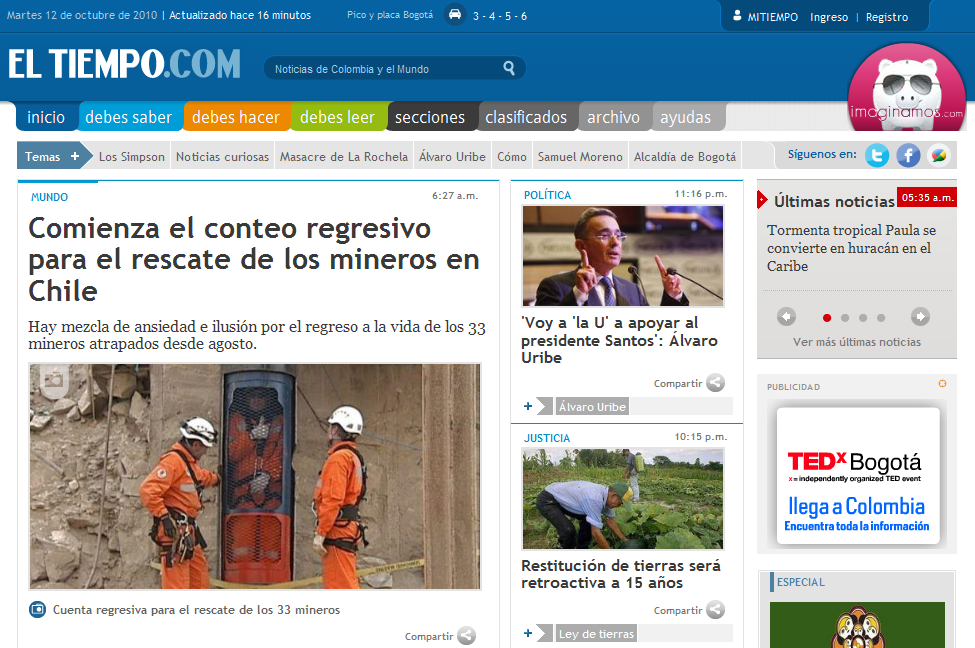975x648 pixels.
Task: Expand Temas with the plus button
Action: (75, 156)
